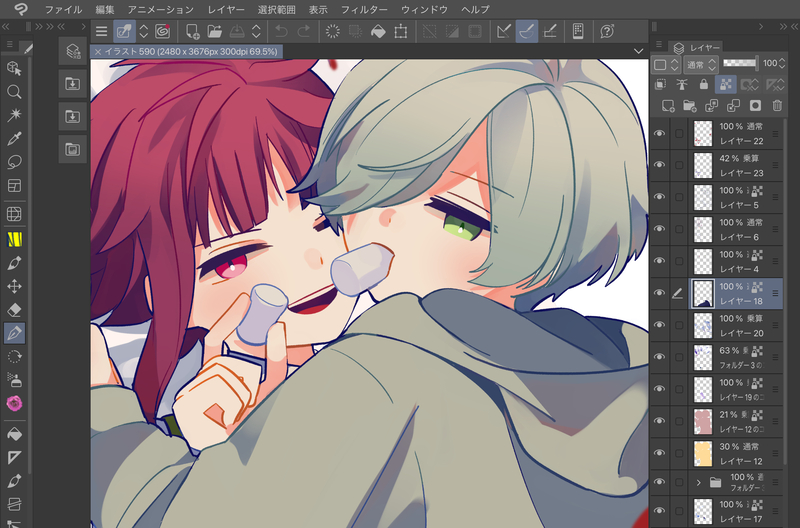Click the Invert selection icon in command bar
Viewport: 800px width, 528px height.
click(x=453, y=32)
